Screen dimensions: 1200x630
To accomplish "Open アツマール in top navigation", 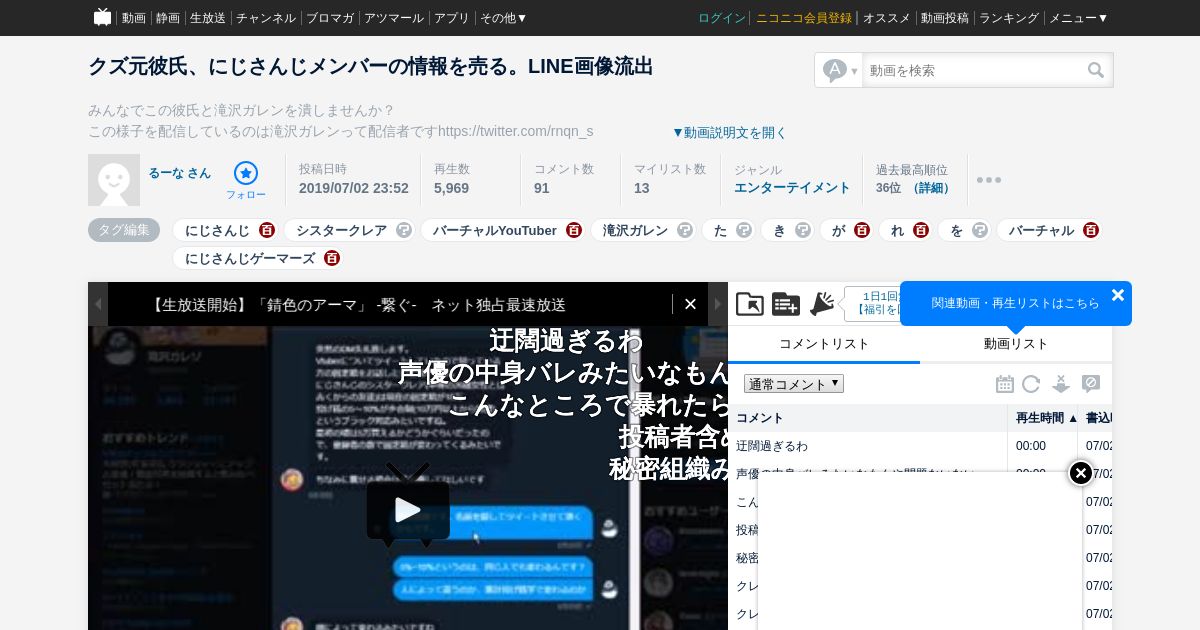I will point(394,18).
